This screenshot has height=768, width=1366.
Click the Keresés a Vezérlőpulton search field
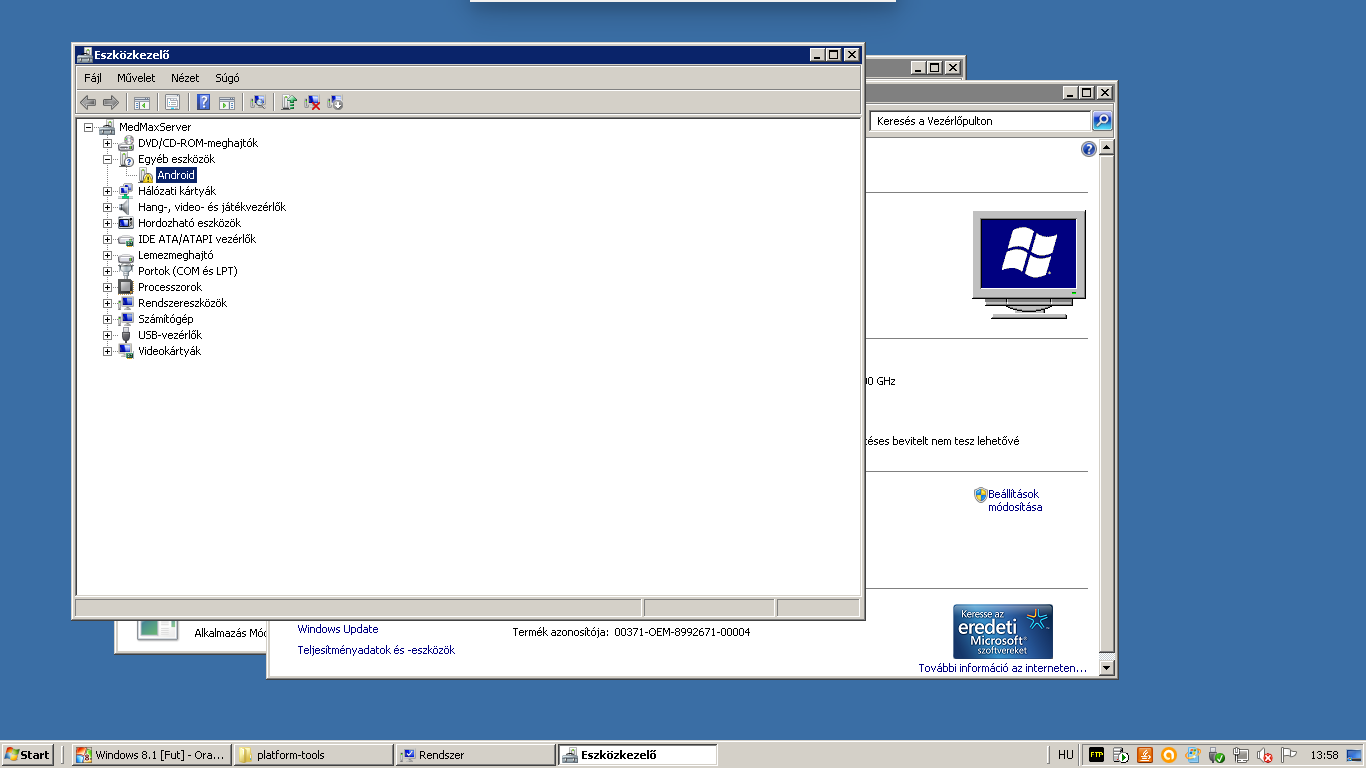(980, 121)
